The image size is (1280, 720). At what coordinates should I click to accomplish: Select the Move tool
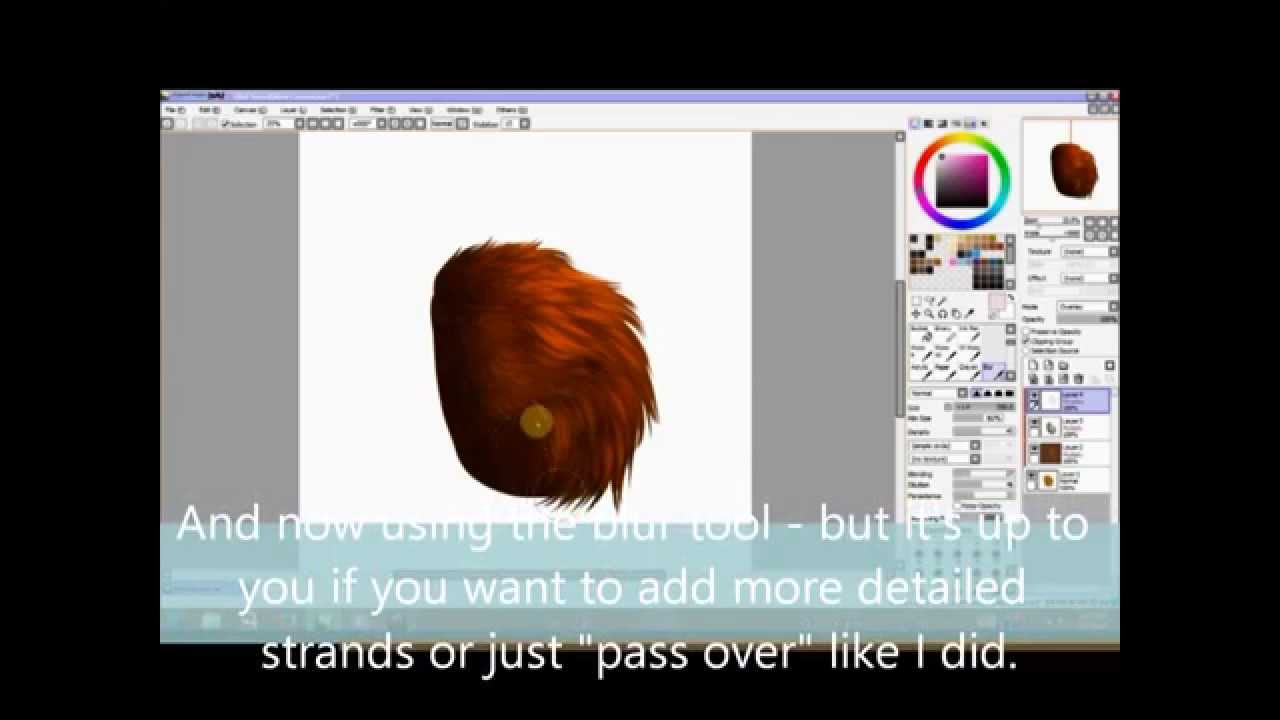click(916, 314)
